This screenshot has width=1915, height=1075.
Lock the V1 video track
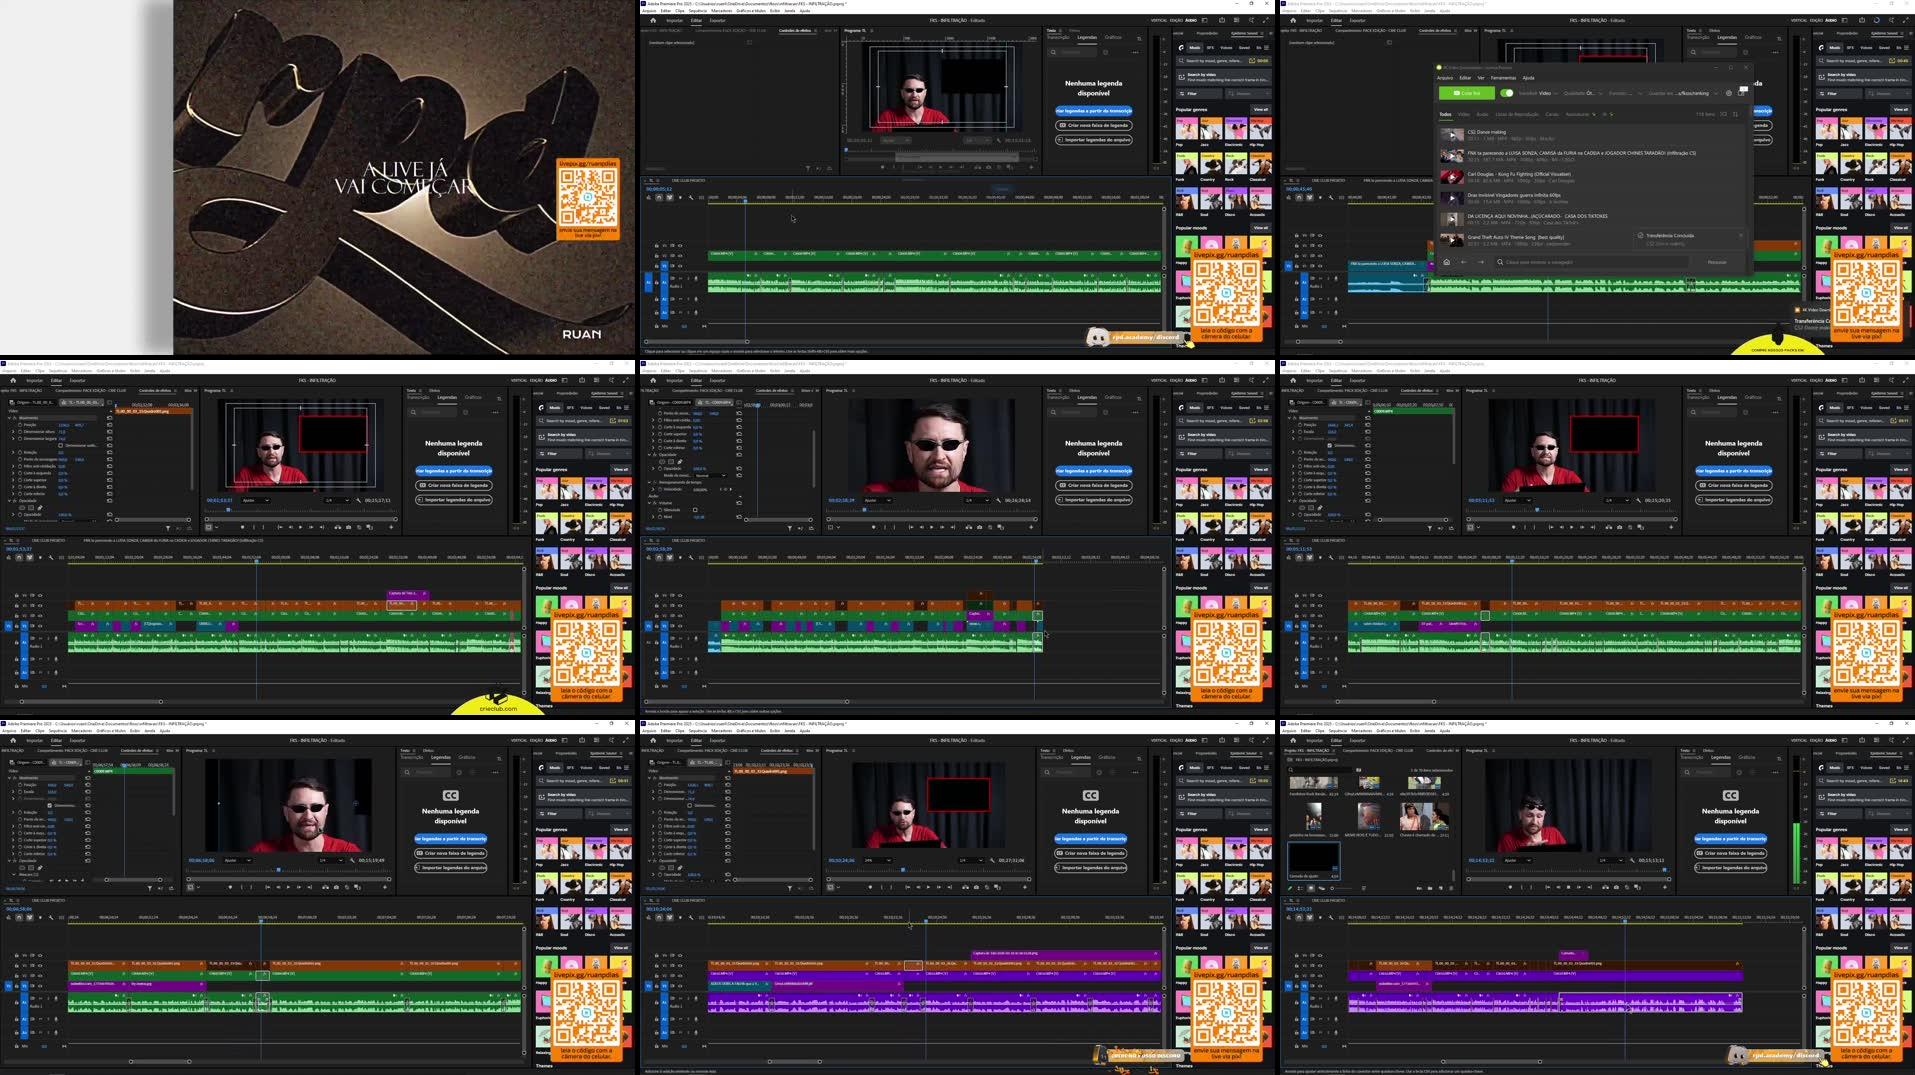coord(656,265)
